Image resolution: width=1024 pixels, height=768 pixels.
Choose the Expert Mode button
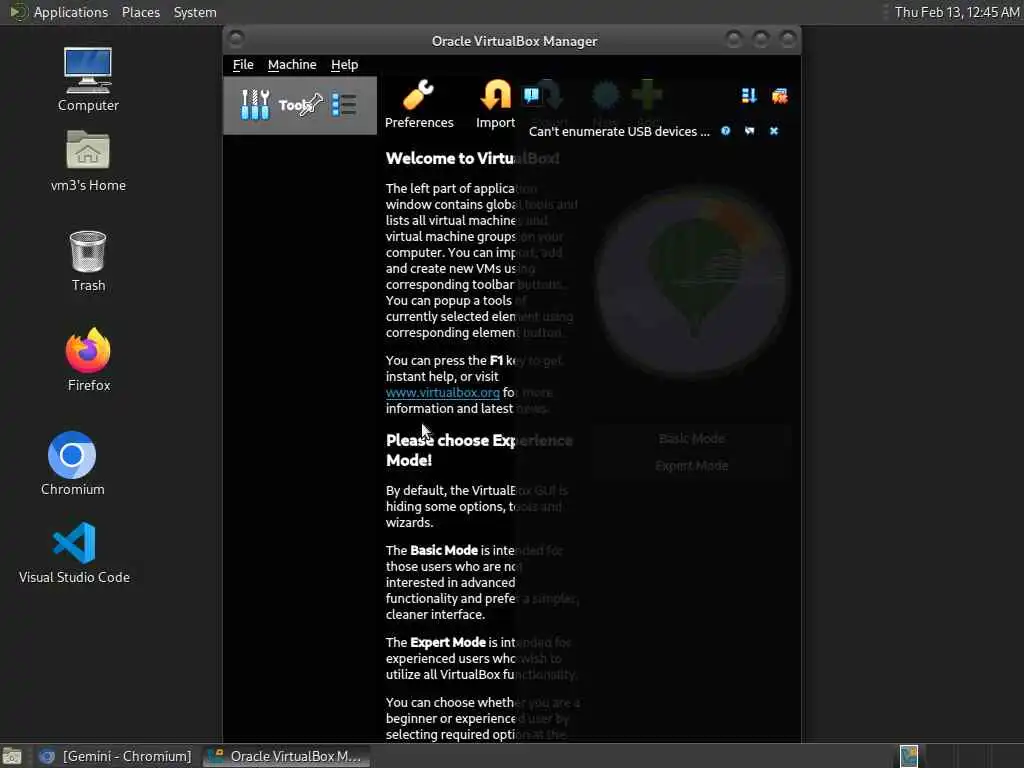click(692, 466)
